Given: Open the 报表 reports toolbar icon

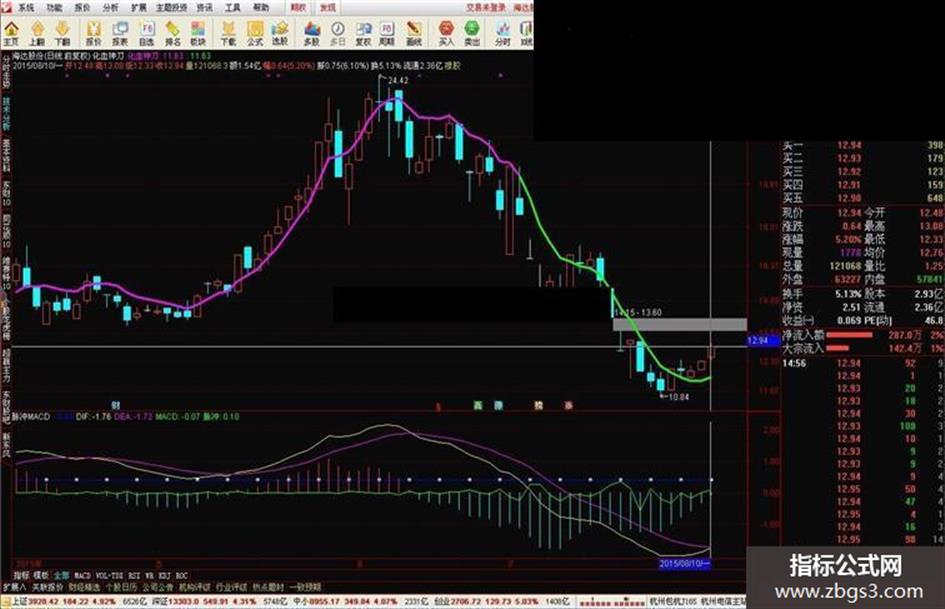Looking at the screenshot, I should tap(121, 33).
